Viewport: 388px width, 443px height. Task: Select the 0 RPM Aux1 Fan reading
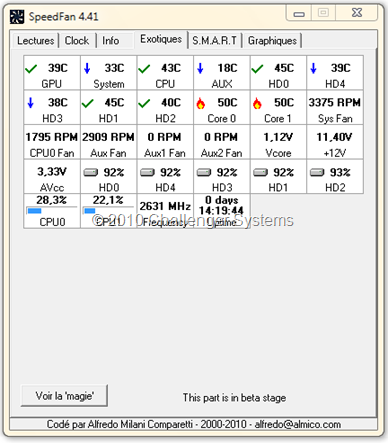pos(165,142)
